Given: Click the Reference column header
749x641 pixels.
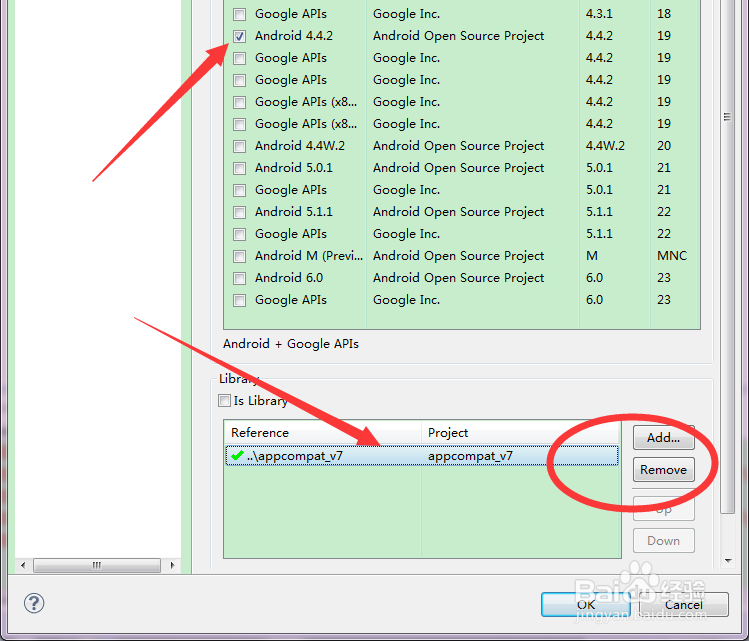Looking at the screenshot, I should (322, 432).
